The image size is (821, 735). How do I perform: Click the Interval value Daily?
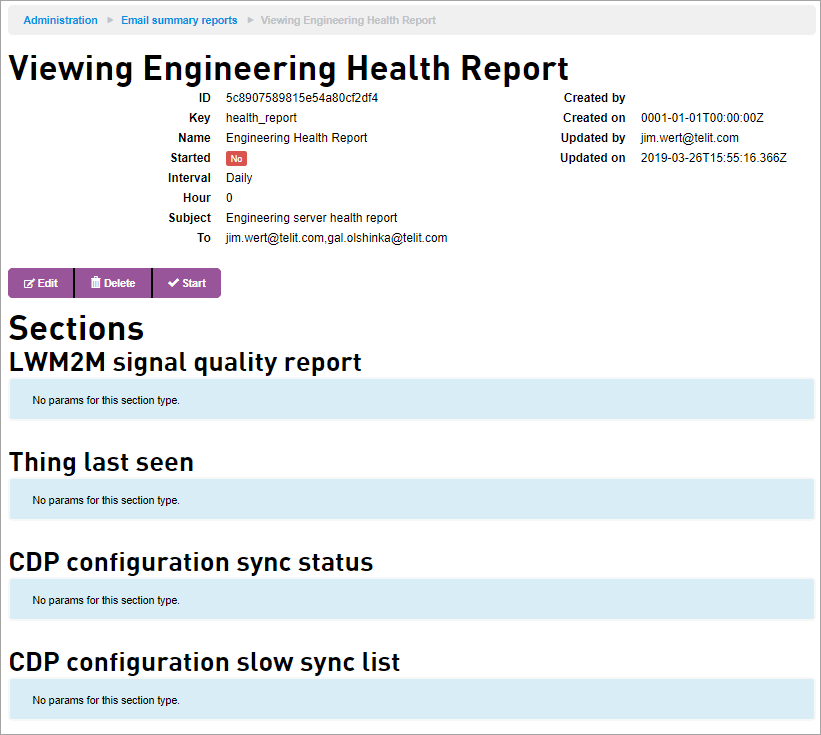pos(239,178)
